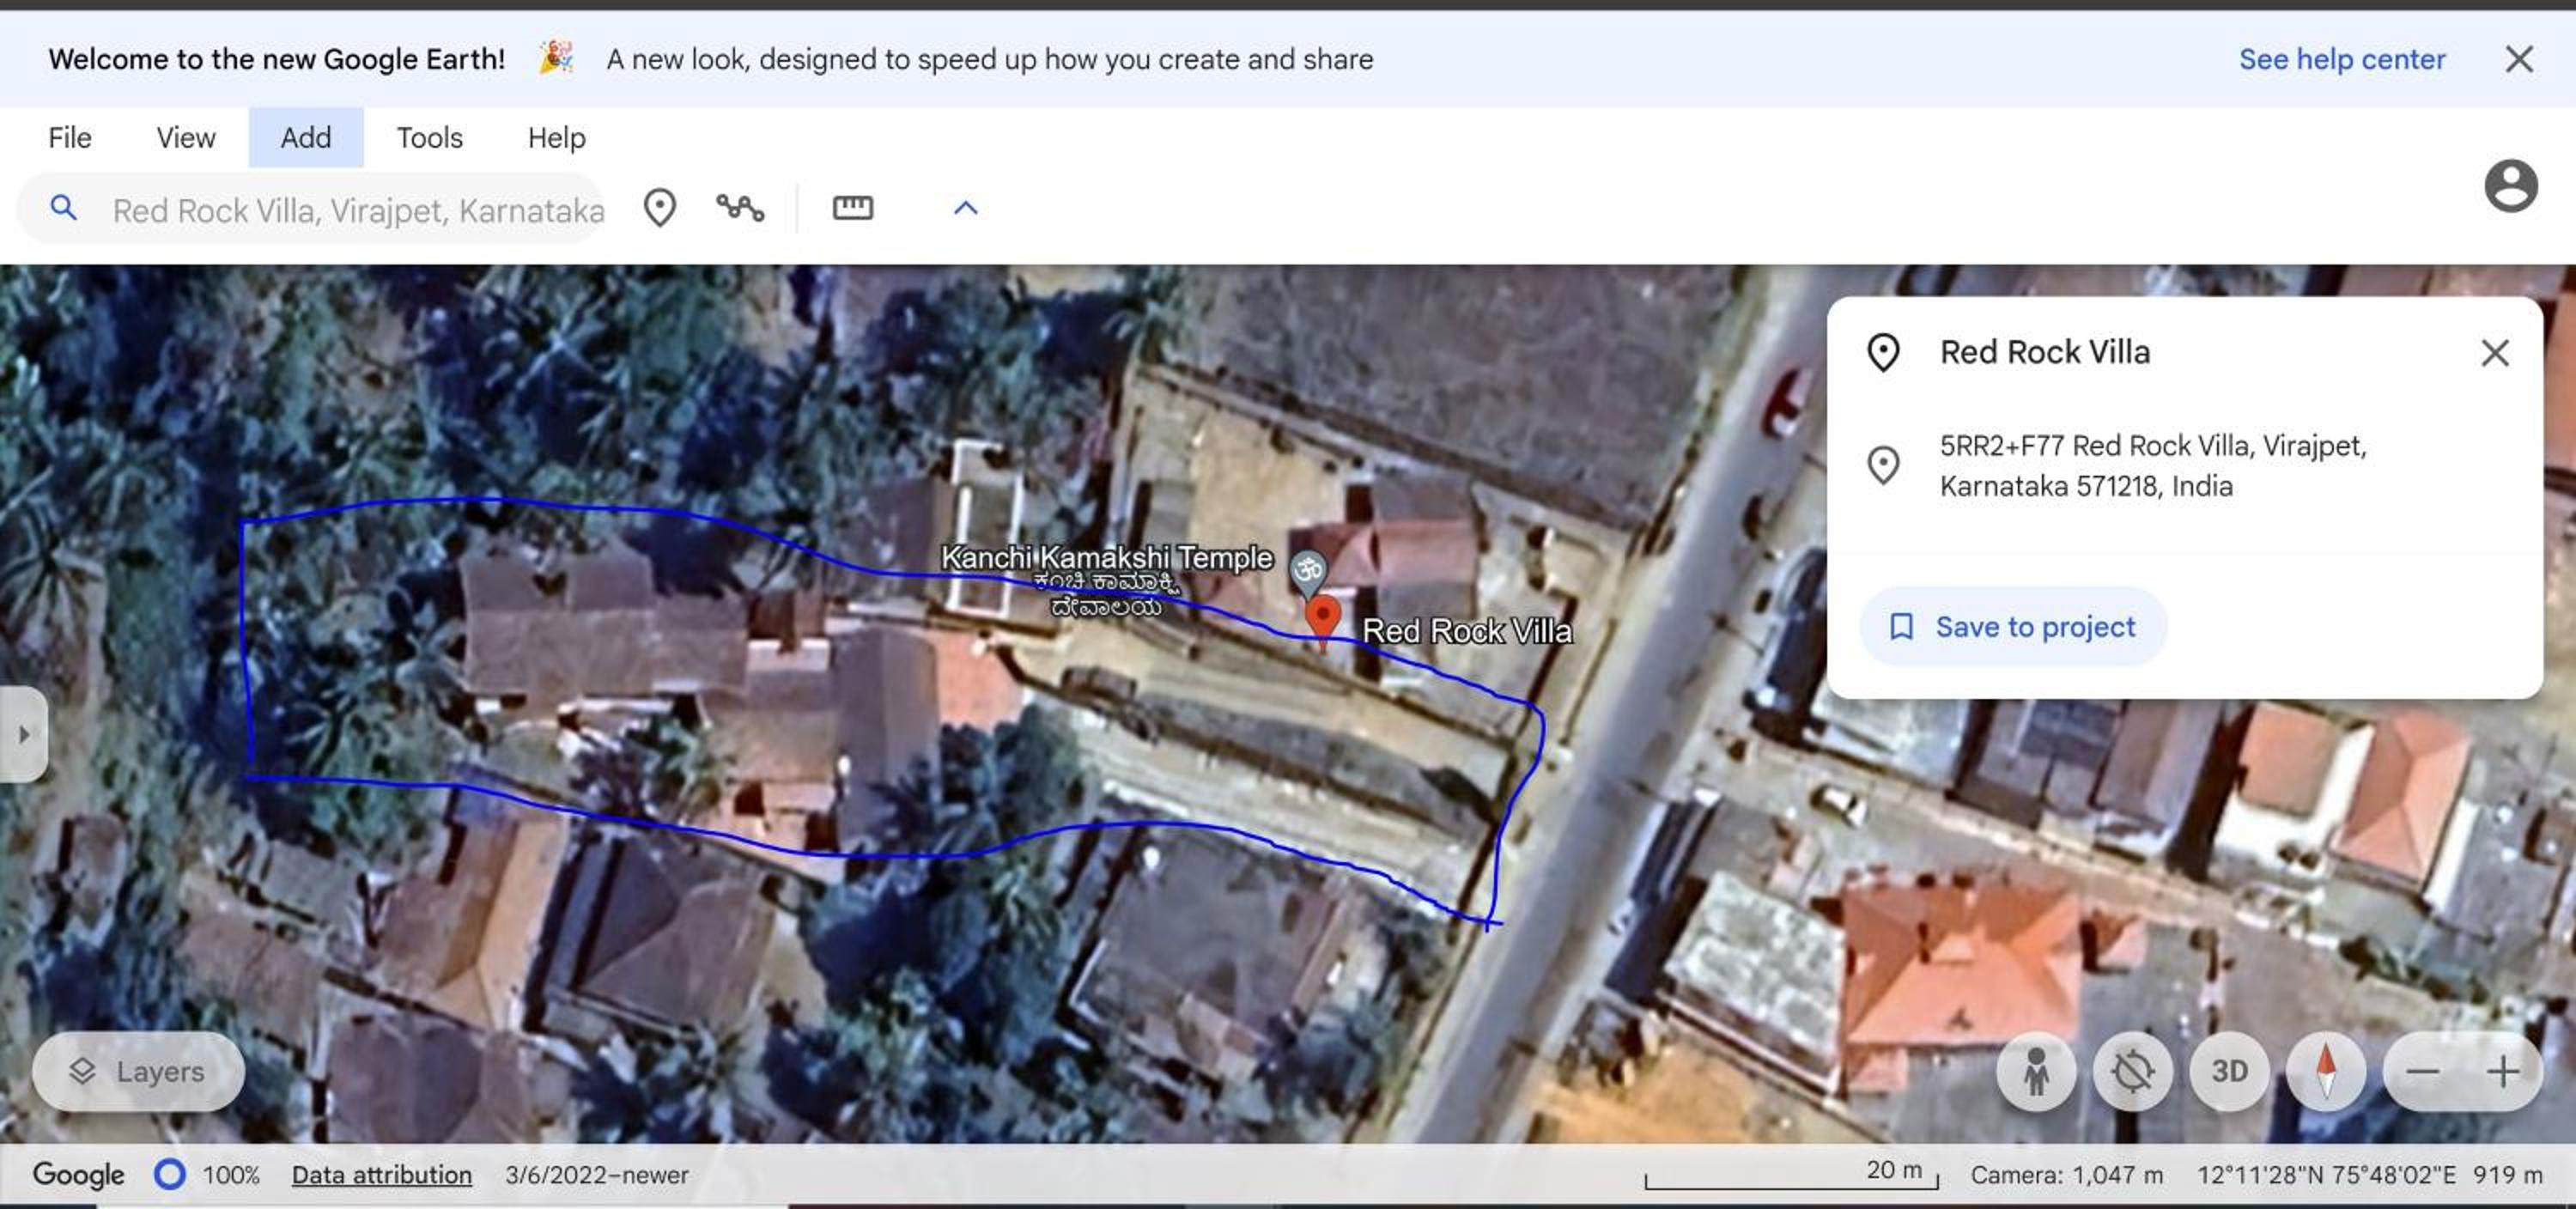Click the Kanchi Kamakshi Temple marker icon

point(1307,571)
